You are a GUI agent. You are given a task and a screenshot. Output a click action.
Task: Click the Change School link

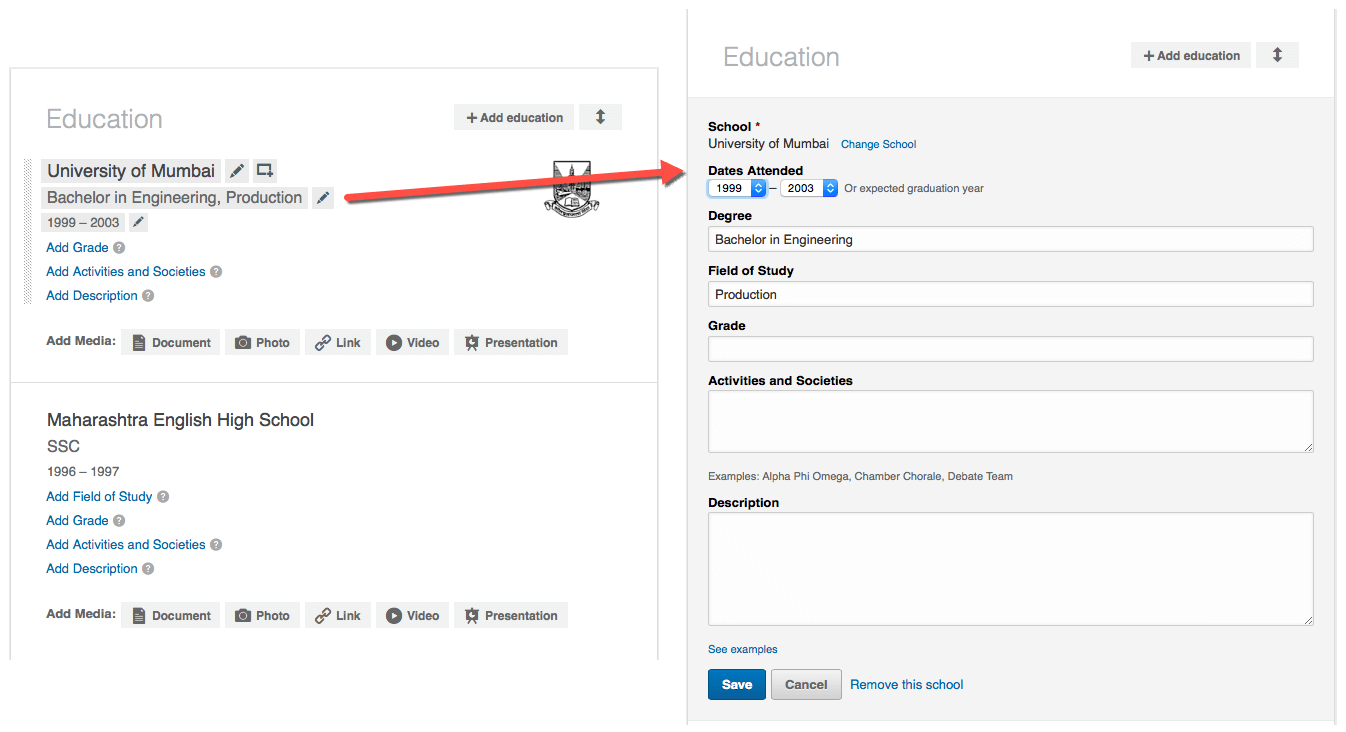(878, 143)
